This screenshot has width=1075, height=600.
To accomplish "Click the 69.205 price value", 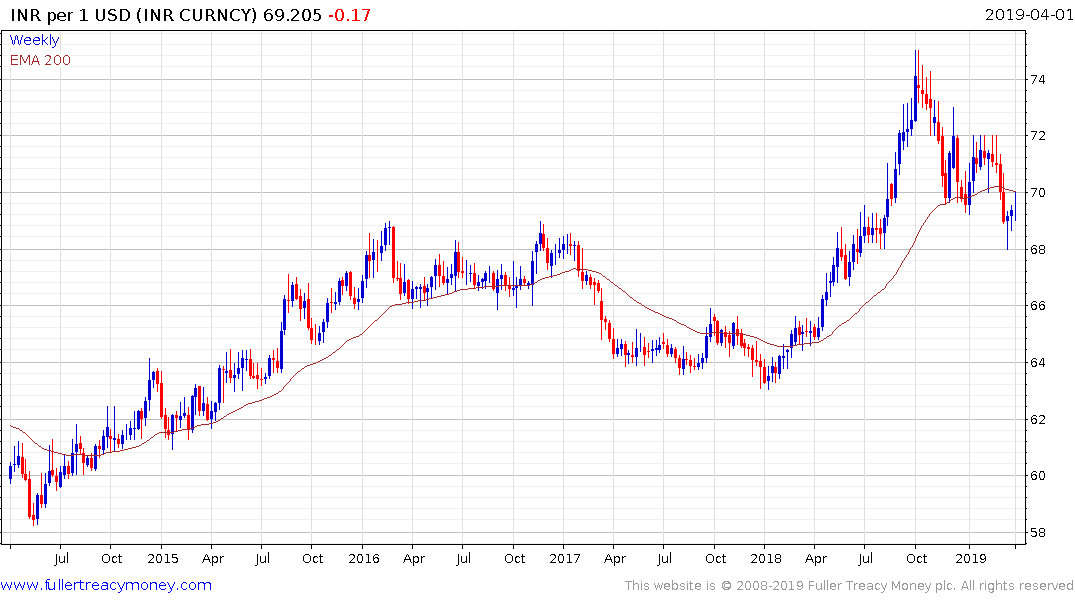I will 292,15.
